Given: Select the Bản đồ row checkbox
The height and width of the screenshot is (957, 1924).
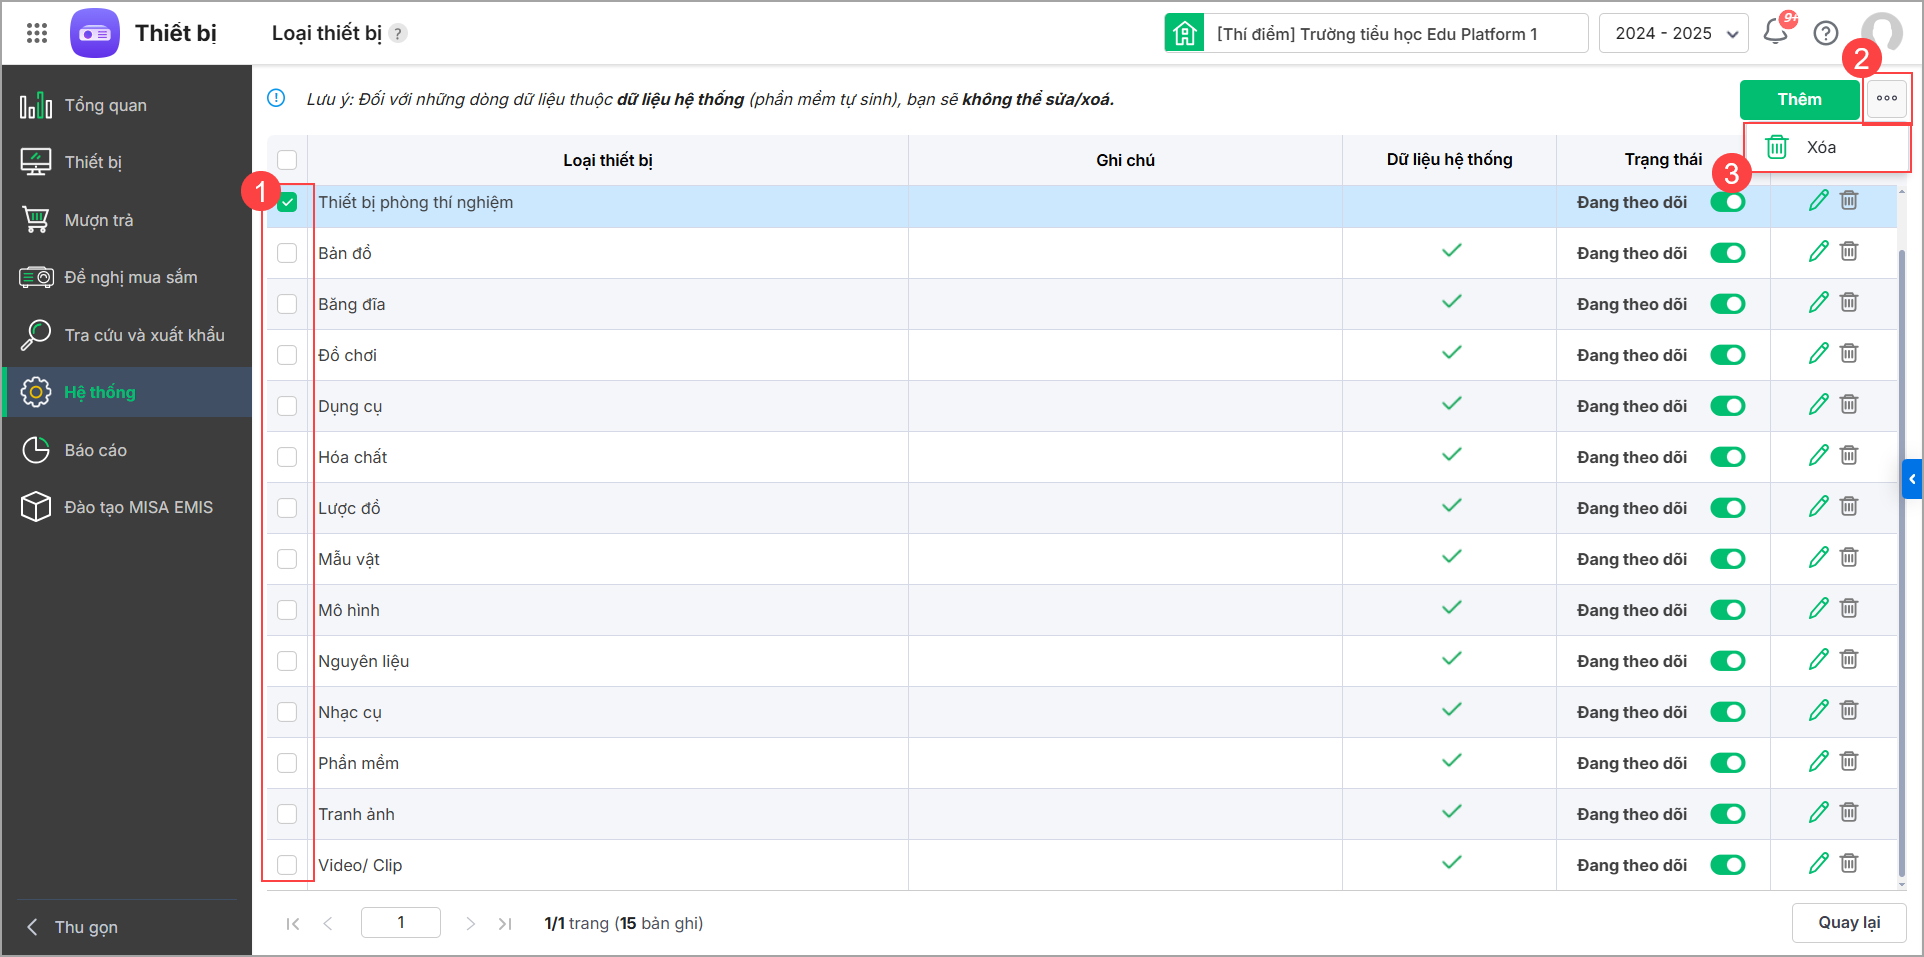Looking at the screenshot, I should point(287,253).
